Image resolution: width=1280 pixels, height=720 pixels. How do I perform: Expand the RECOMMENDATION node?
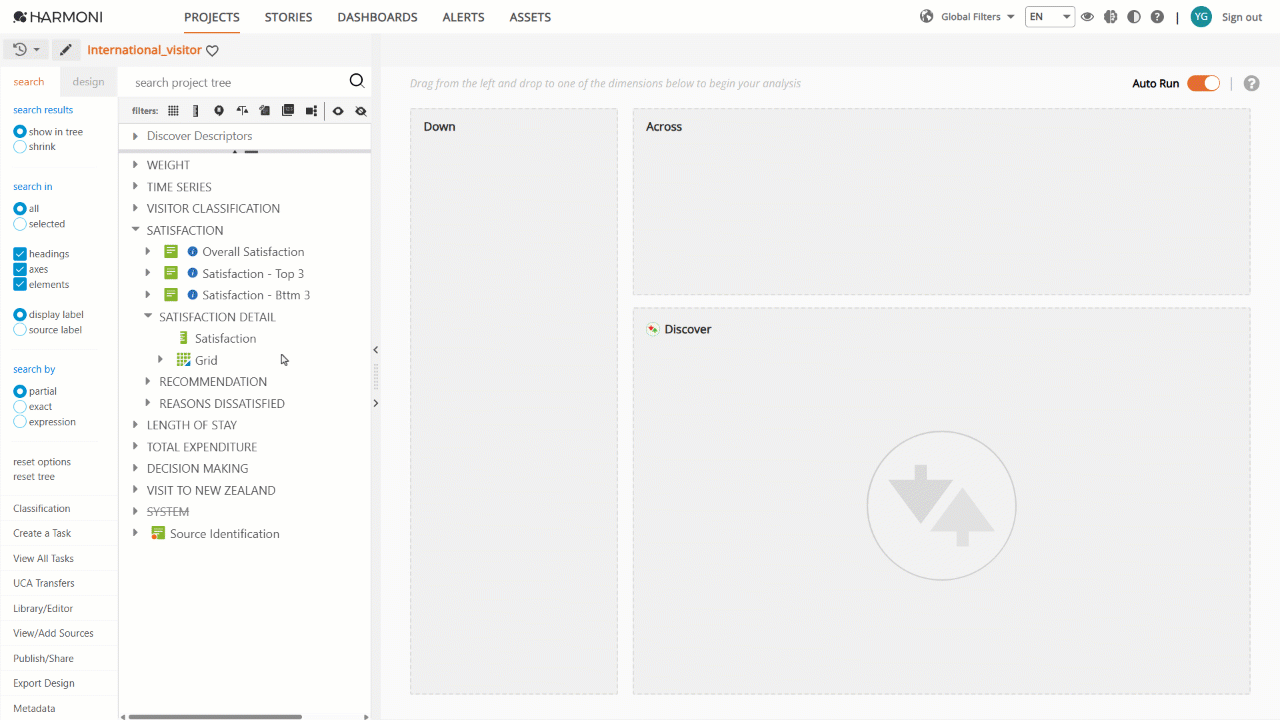(148, 382)
